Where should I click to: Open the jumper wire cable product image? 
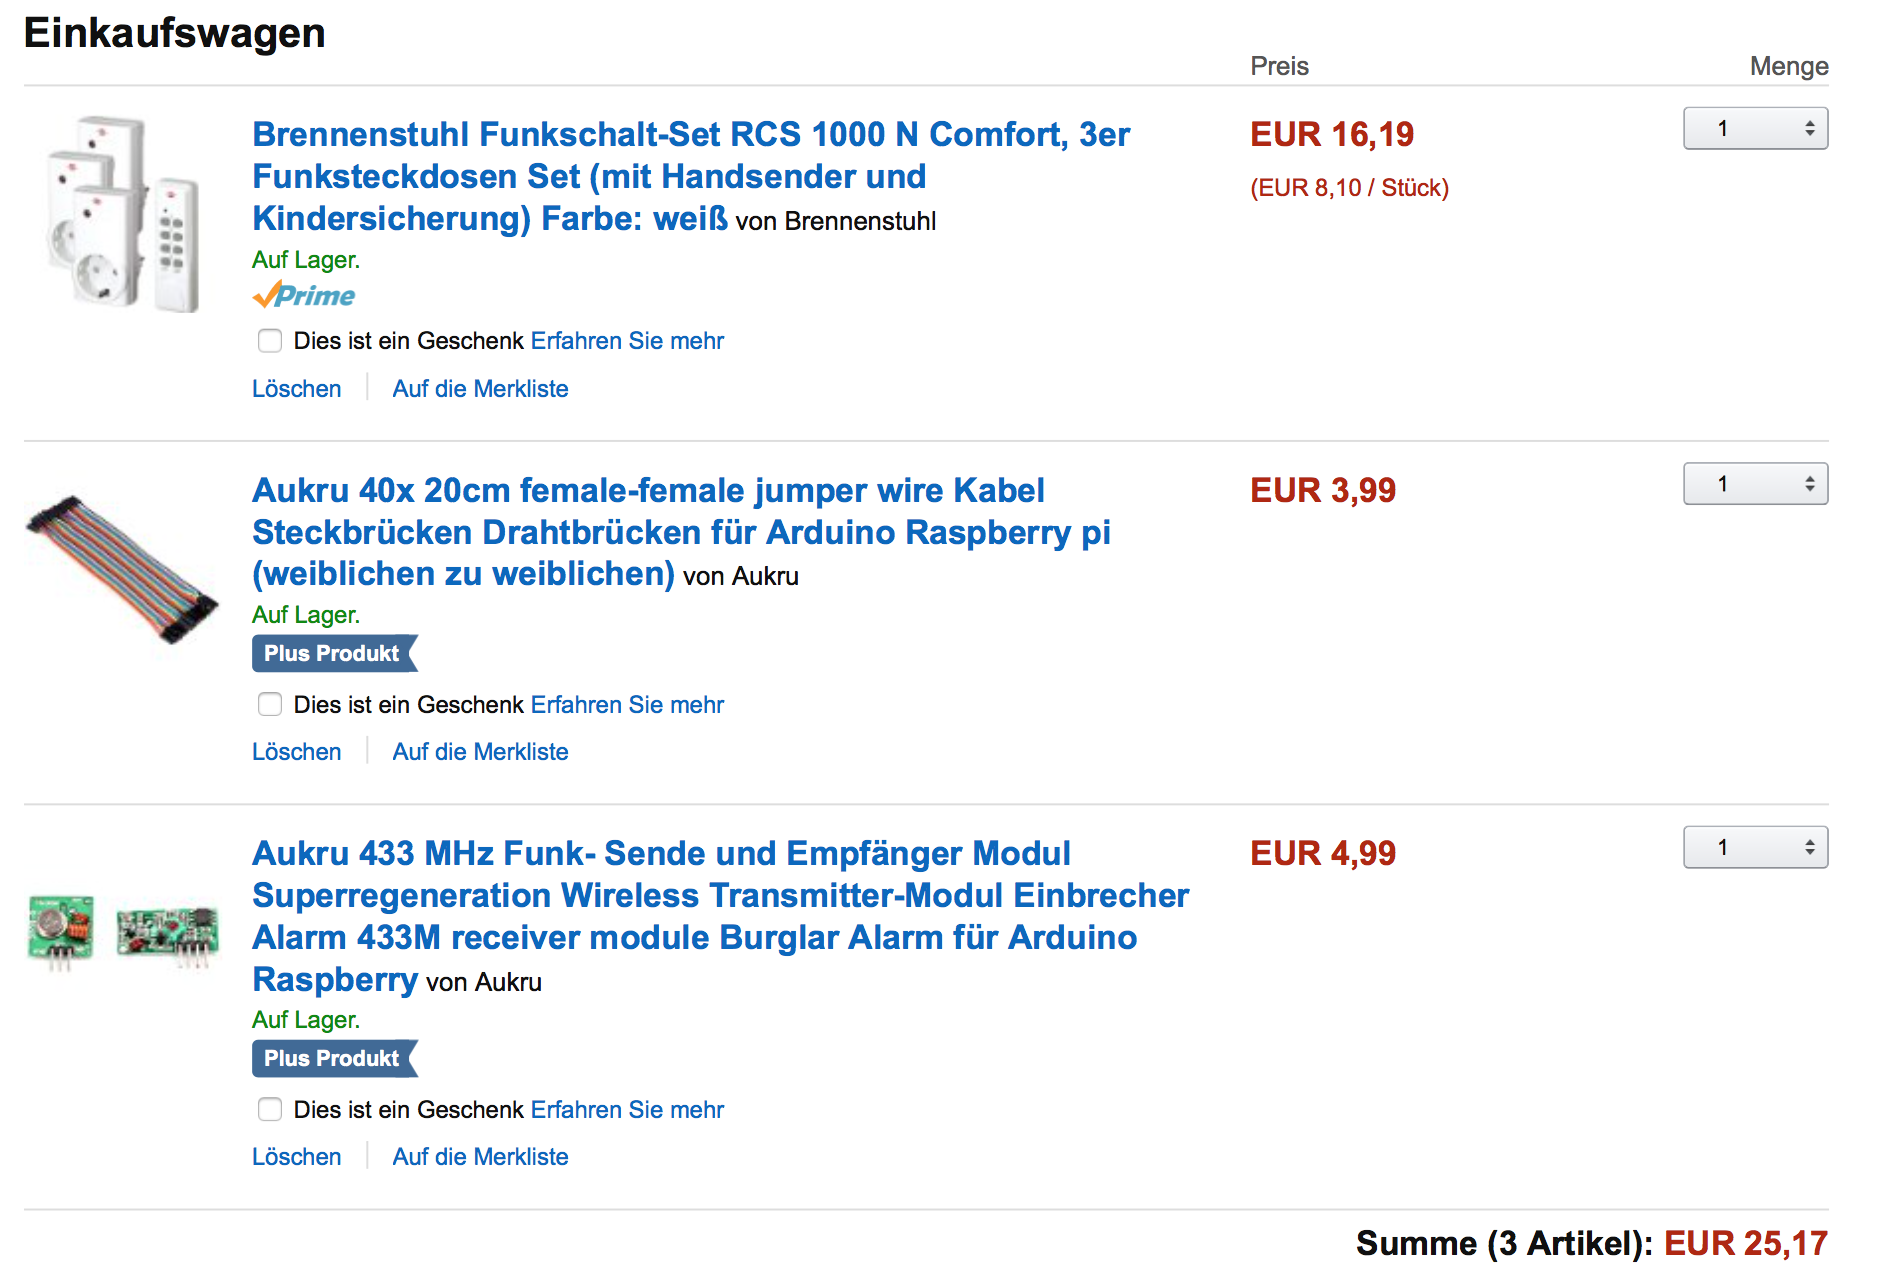pyautogui.click(x=122, y=569)
